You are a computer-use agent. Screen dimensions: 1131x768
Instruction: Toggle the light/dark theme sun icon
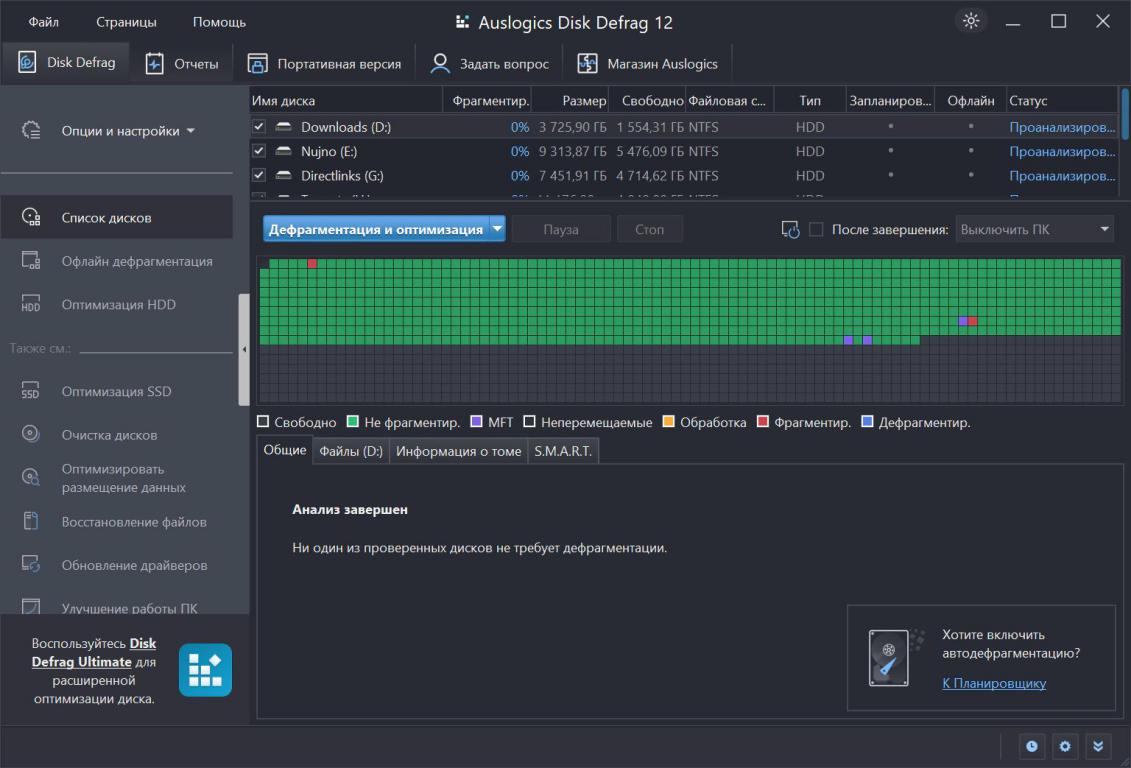pos(971,21)
